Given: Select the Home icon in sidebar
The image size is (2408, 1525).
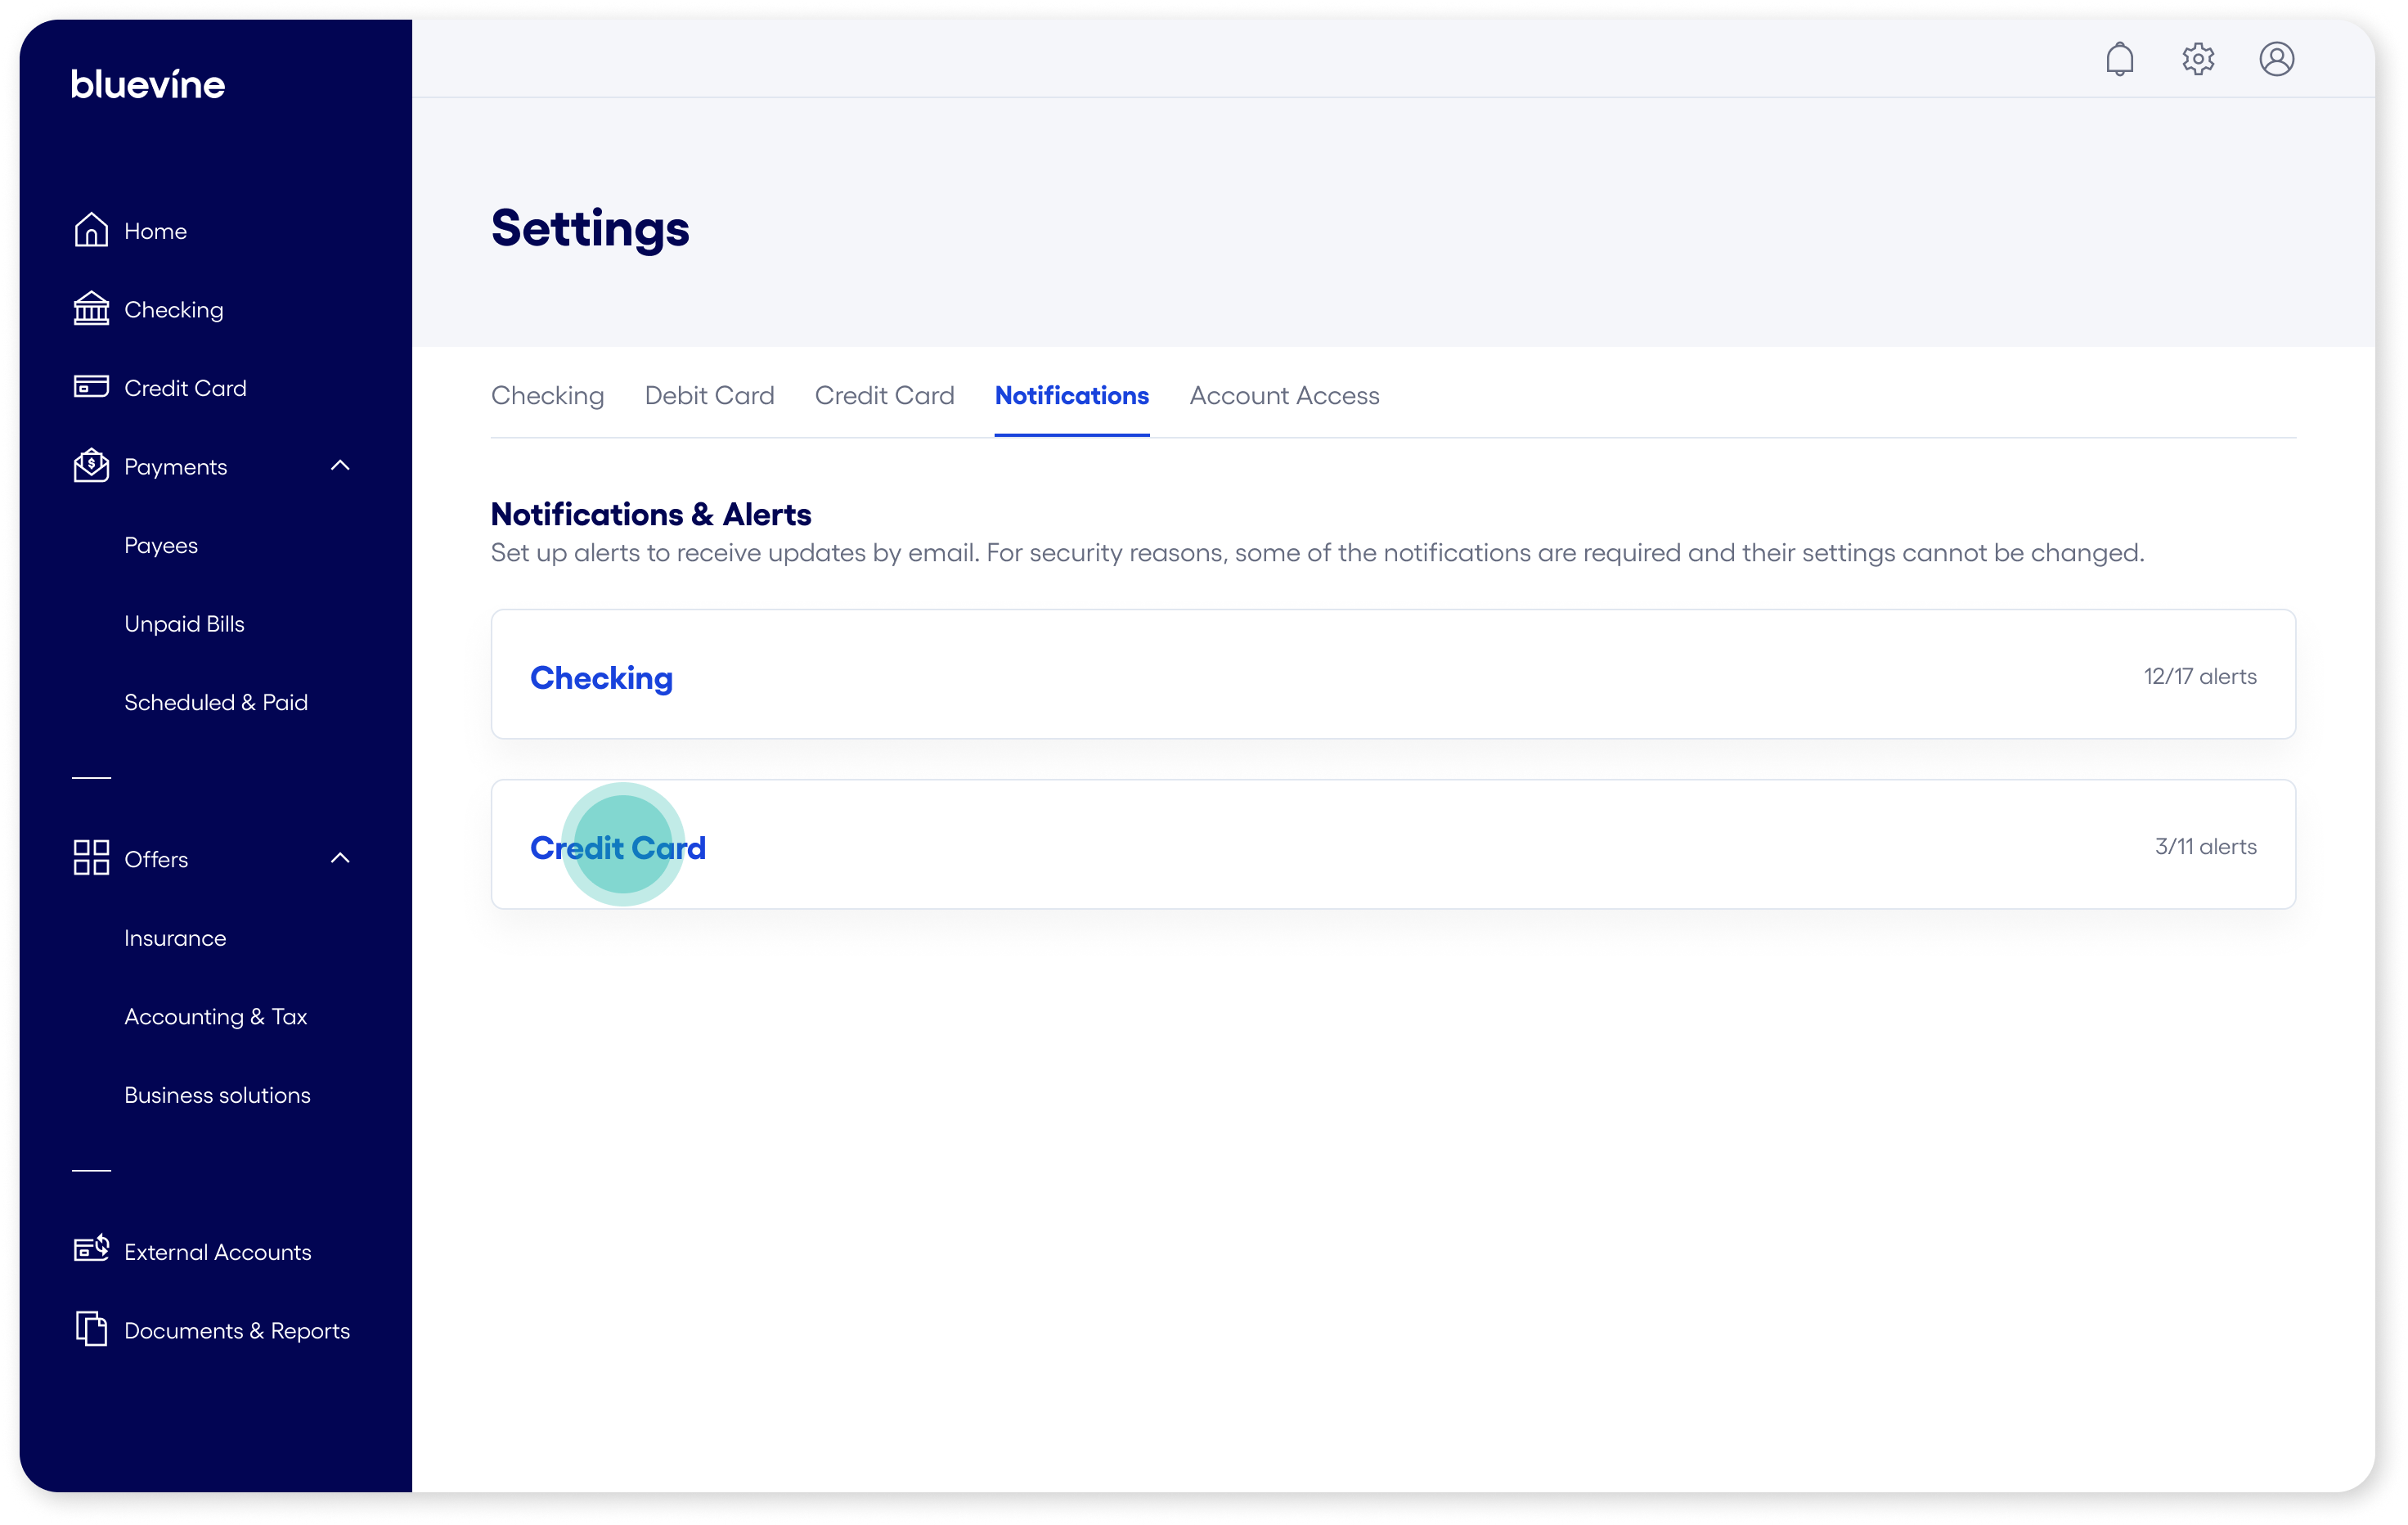Looking at the screenshot, I should [90, 229].
